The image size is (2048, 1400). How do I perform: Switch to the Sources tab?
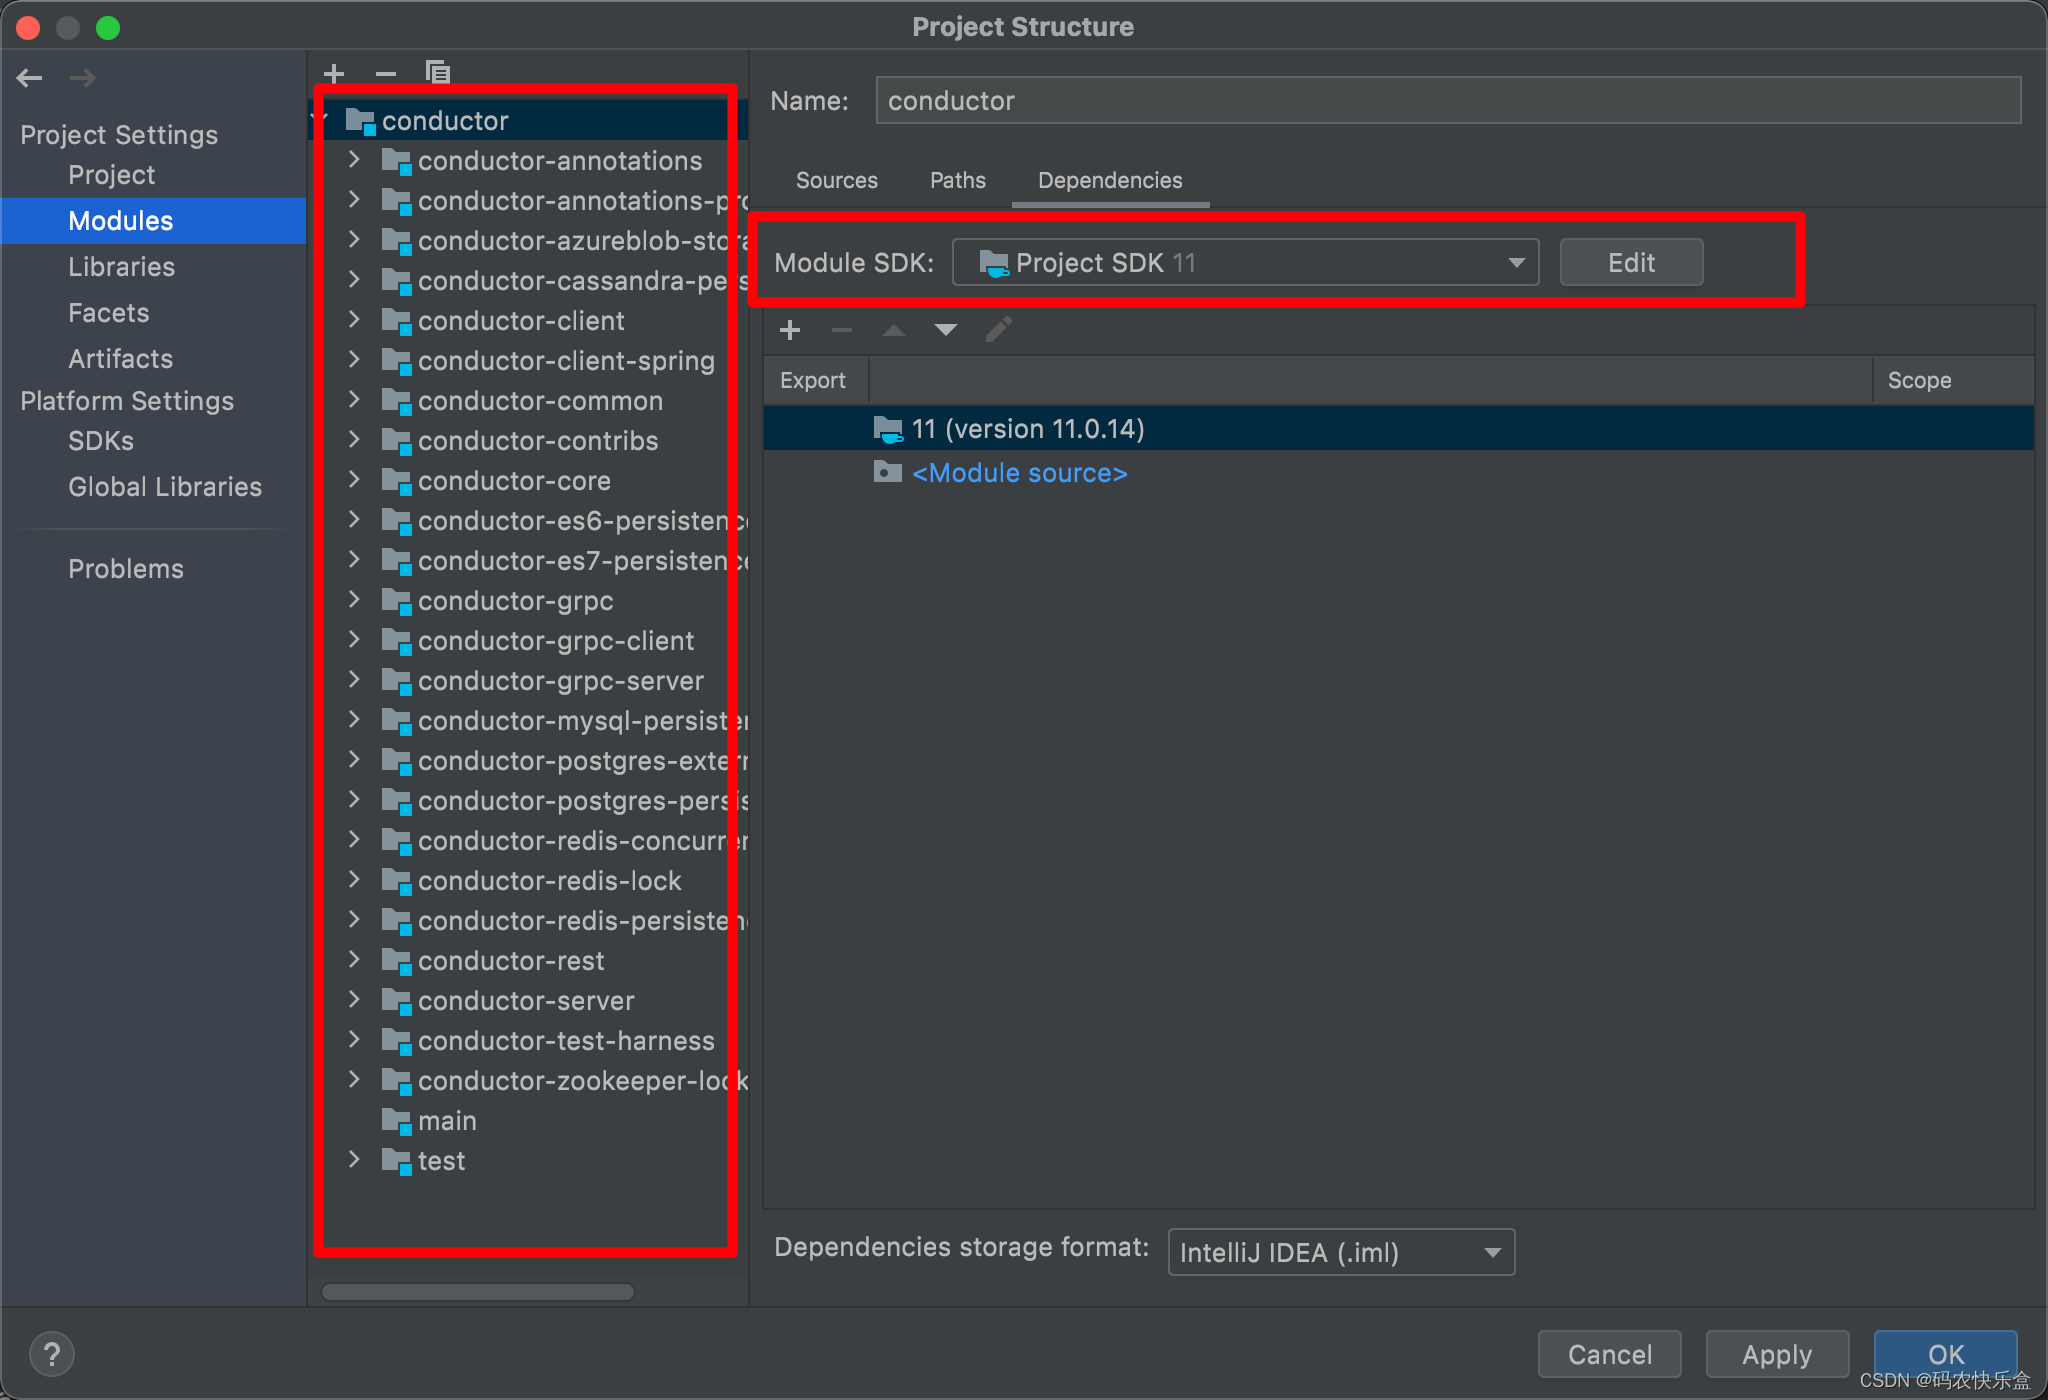point(837,180)
